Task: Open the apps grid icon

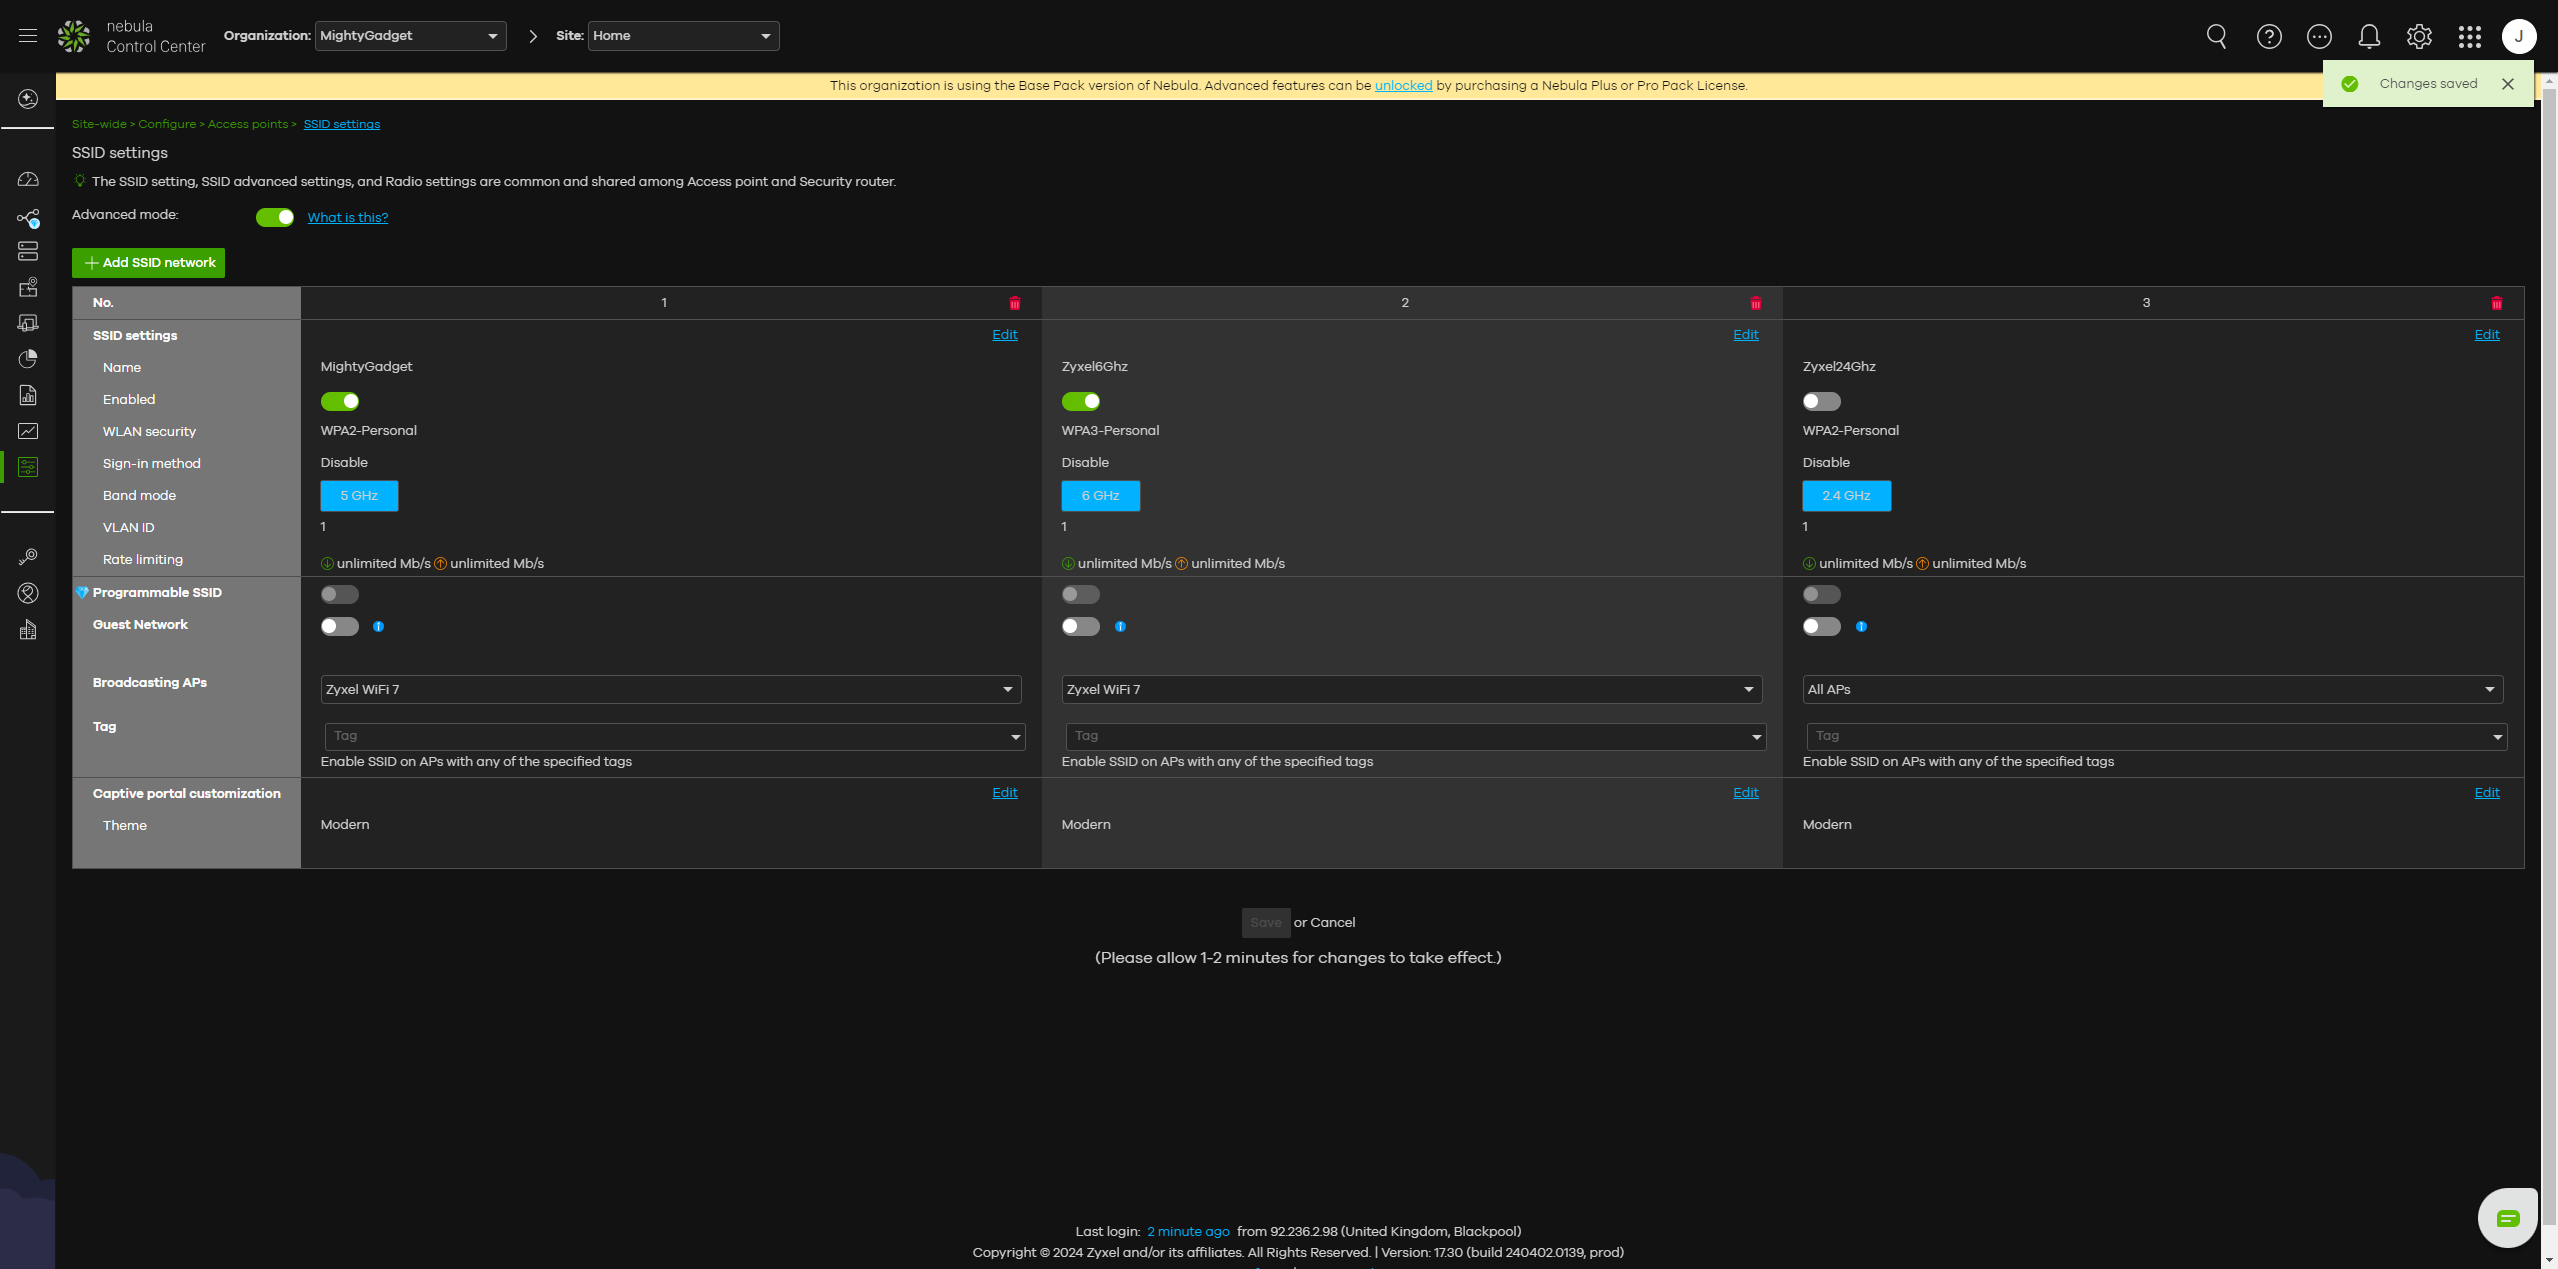Action: (2469, 37)
